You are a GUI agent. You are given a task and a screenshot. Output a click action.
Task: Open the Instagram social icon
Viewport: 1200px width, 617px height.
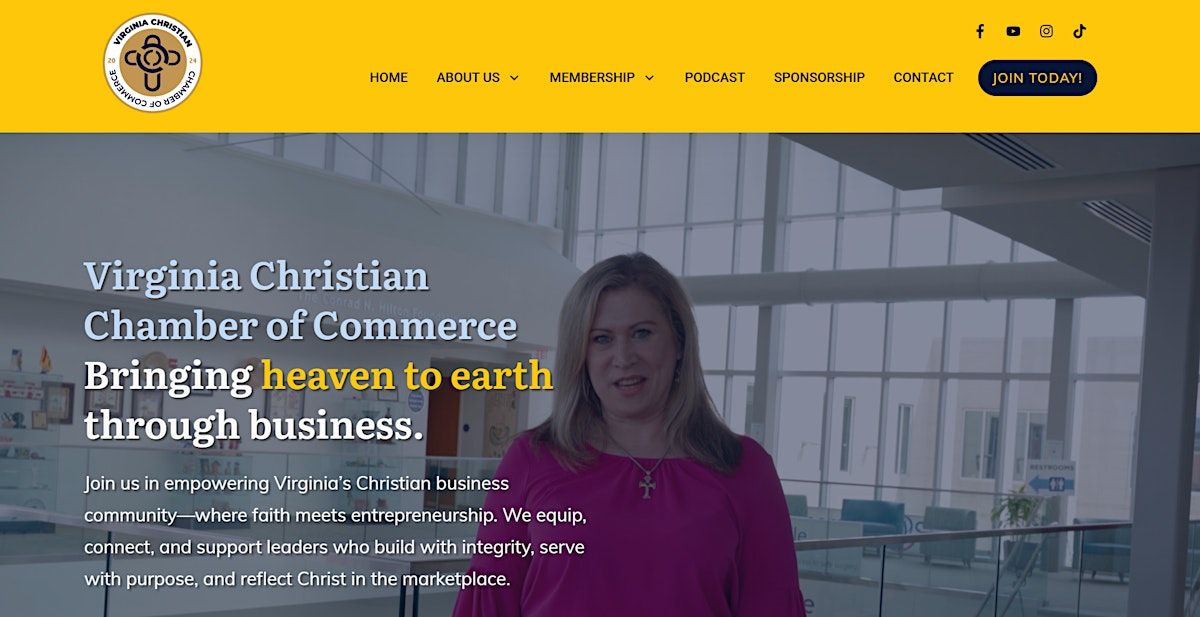1046,31
